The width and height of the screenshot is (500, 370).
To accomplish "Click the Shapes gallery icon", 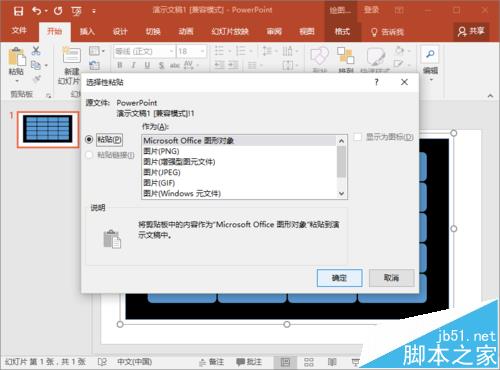I will coord(320,56).
